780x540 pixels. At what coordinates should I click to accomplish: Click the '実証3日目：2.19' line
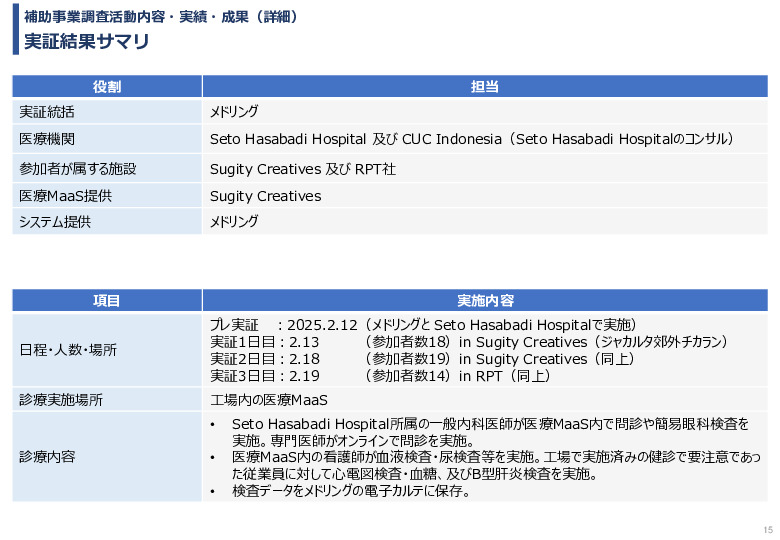click(380, 376)
